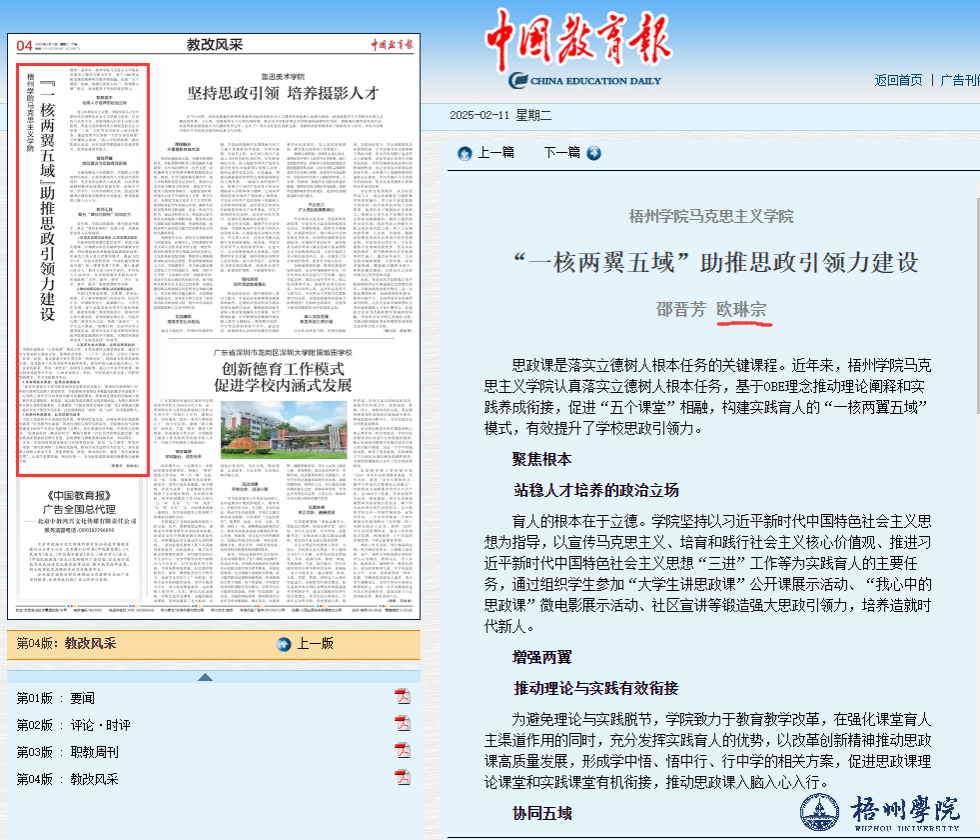The height and width of the screenshot is (840, 980).
Task: Open PDF icon for 第01版 要闻
Action: (x=402, y=697)
